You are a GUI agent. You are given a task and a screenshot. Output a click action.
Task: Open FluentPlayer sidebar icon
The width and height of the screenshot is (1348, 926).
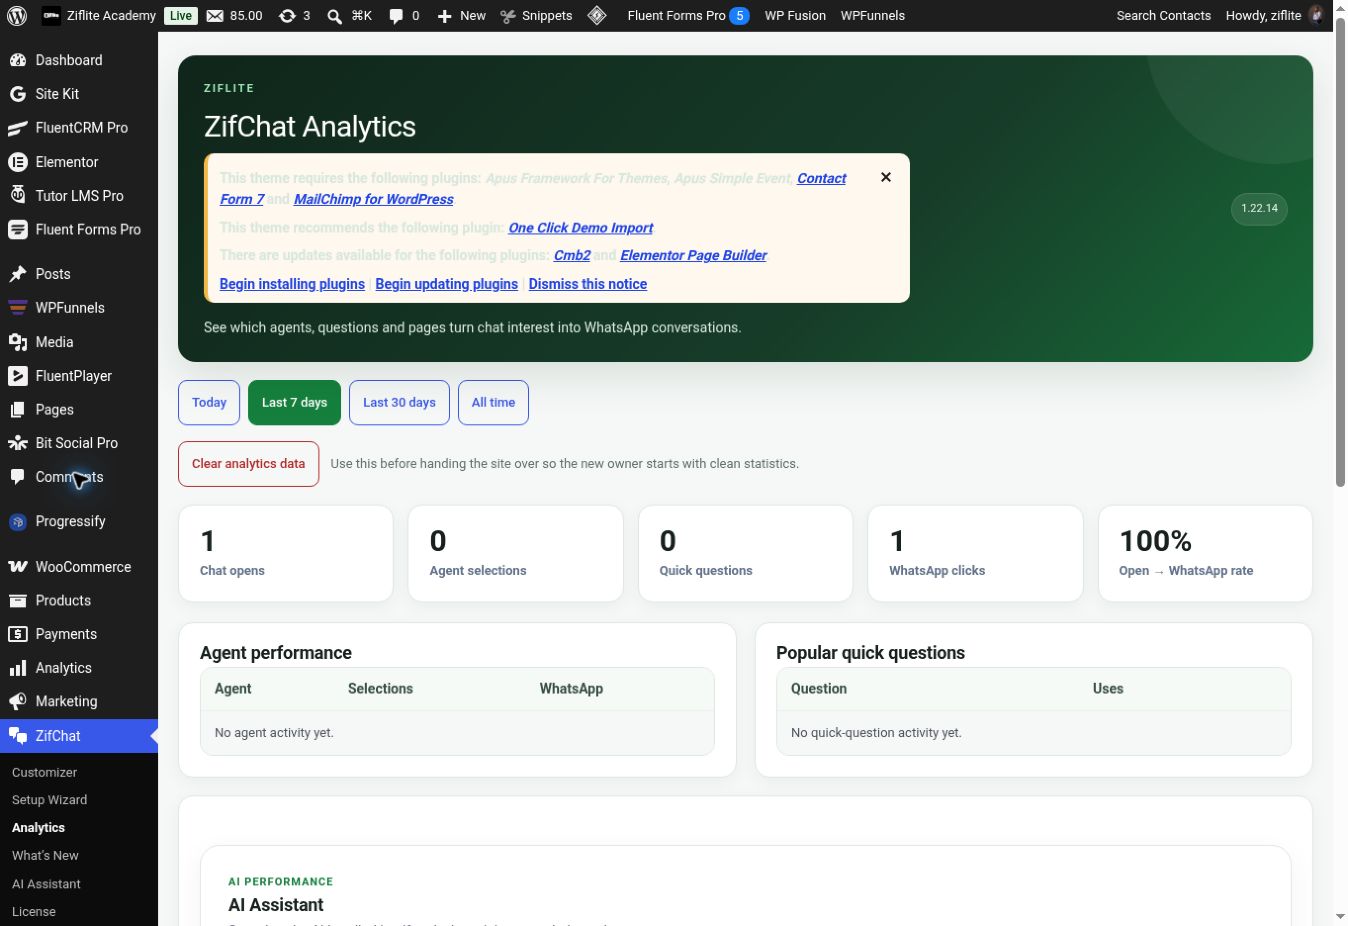[x=17, y=376]
